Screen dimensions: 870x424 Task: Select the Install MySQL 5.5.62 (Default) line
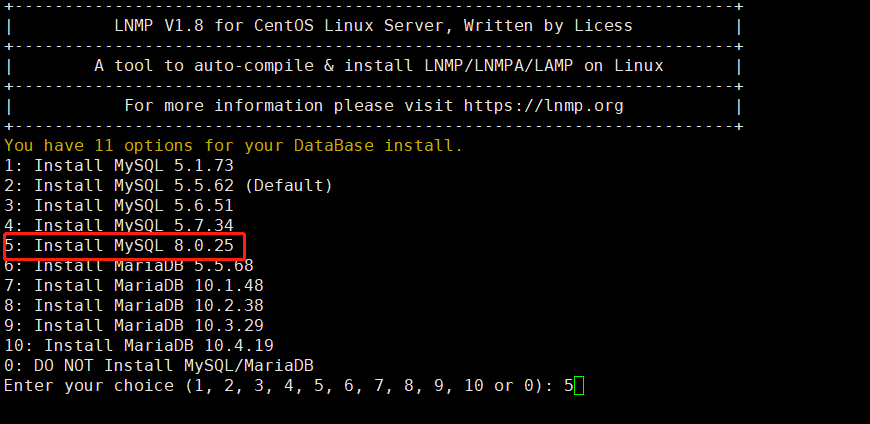coord(168,185)
